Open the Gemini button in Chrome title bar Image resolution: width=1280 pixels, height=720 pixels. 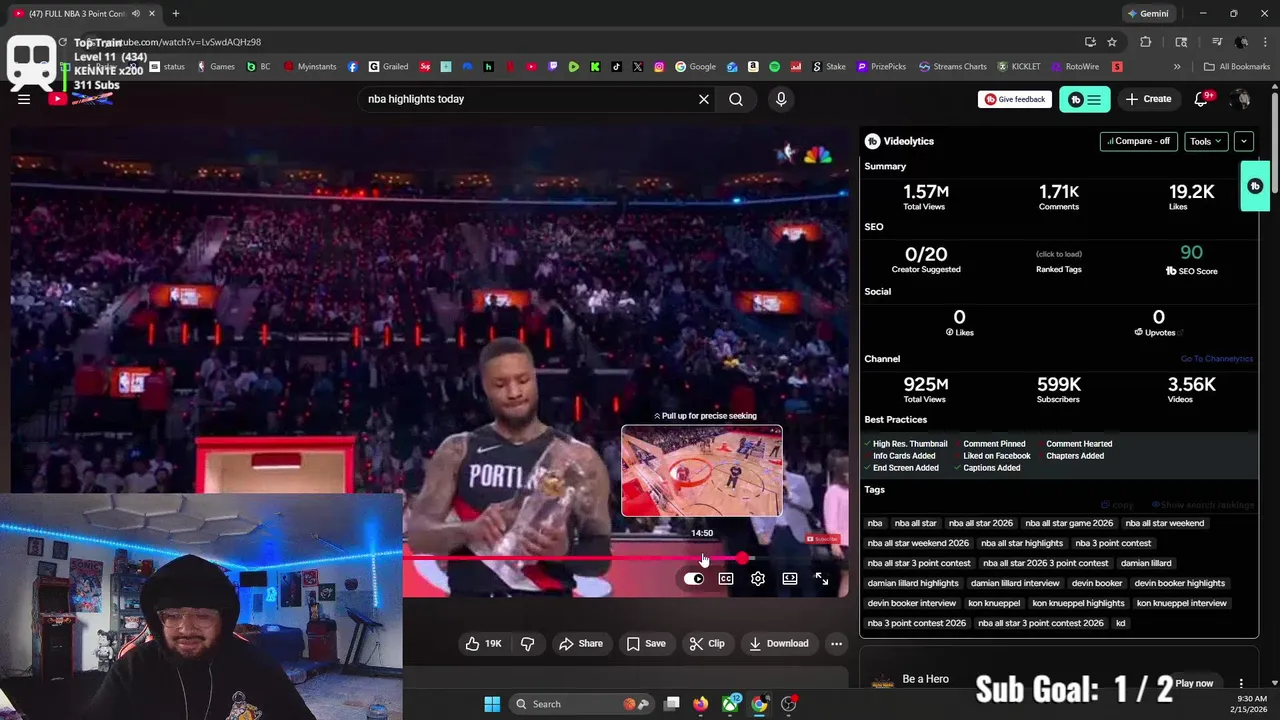[x=1148, y=14]
